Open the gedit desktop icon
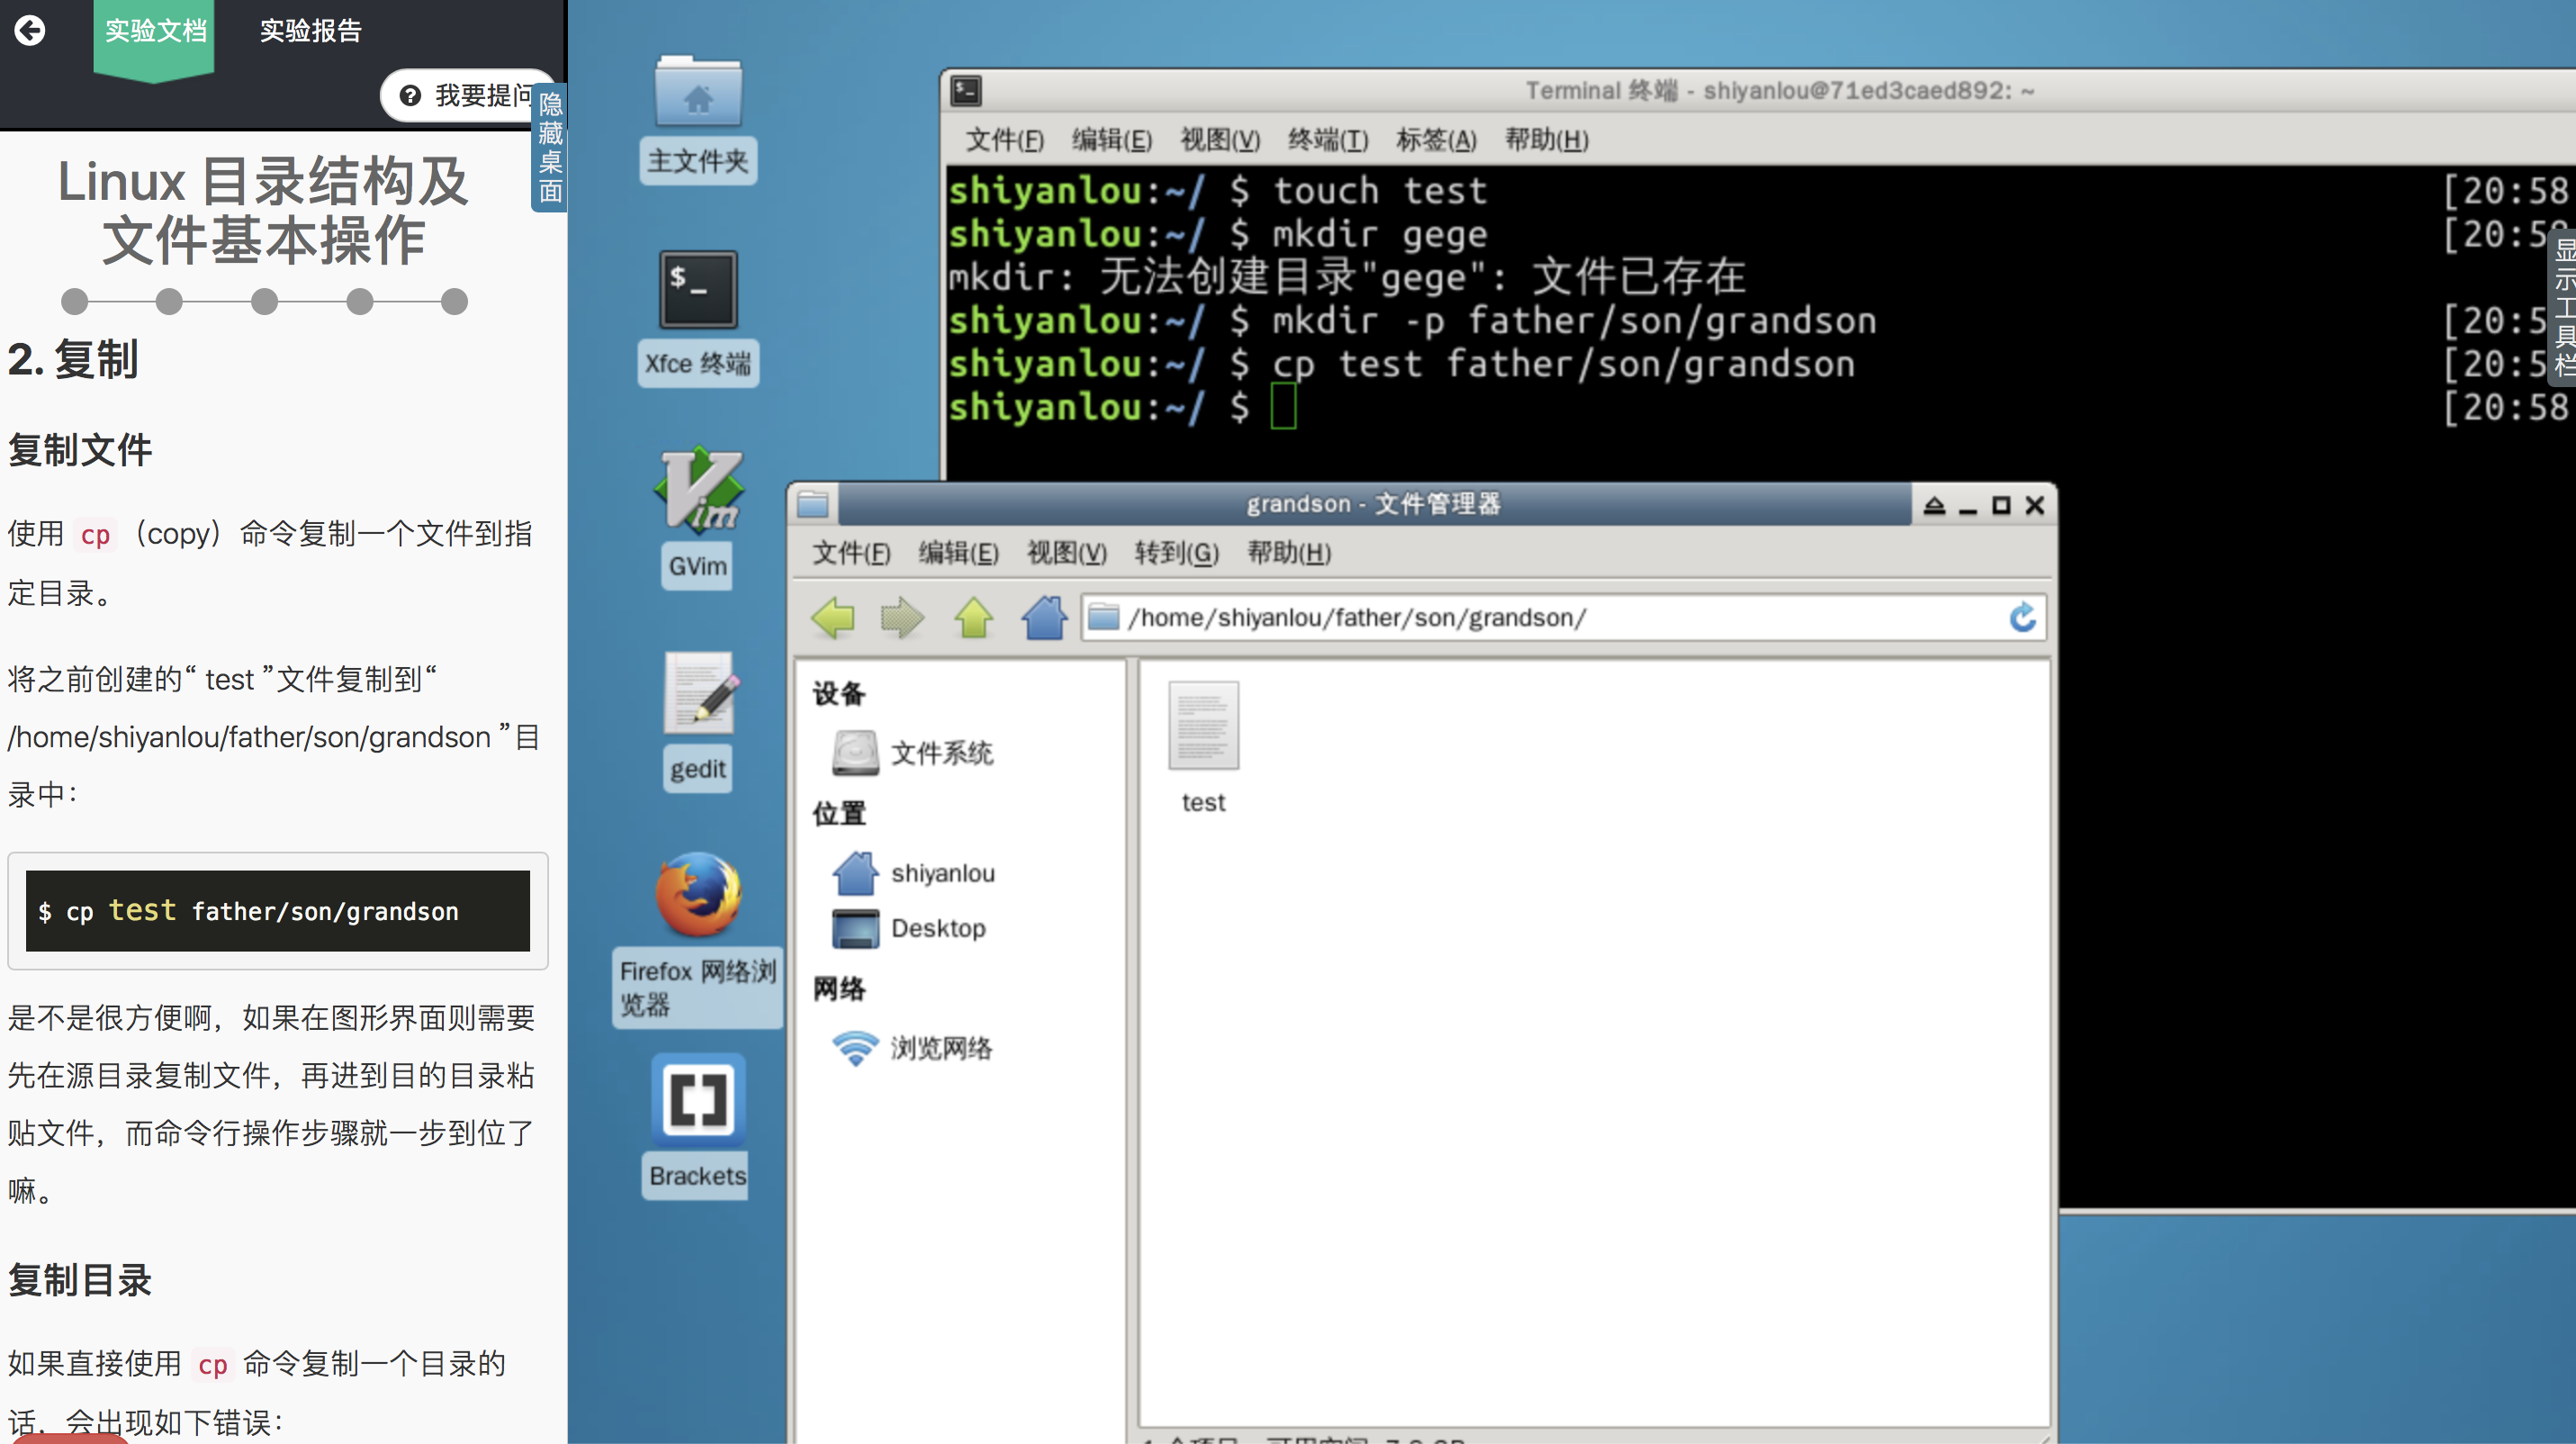 coord(698,695)
